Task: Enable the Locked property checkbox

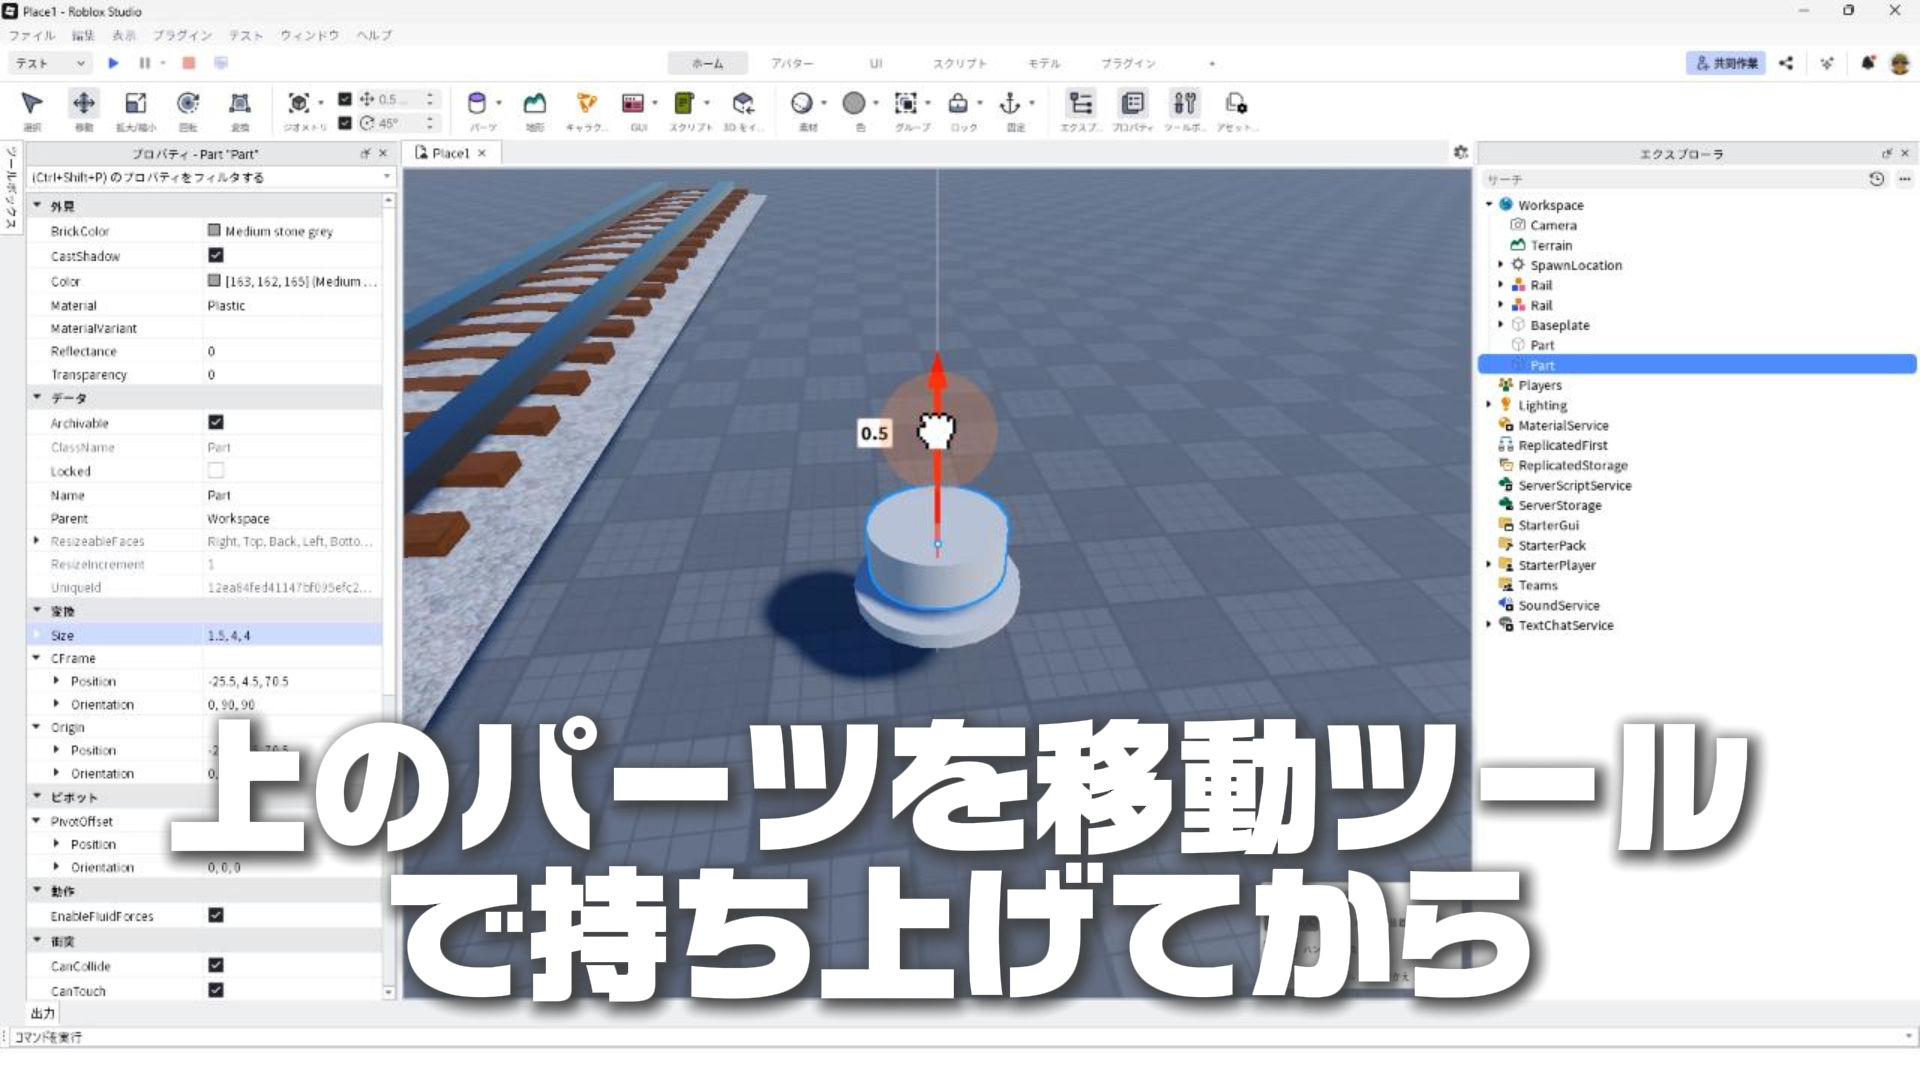Action: pos(215,471)
